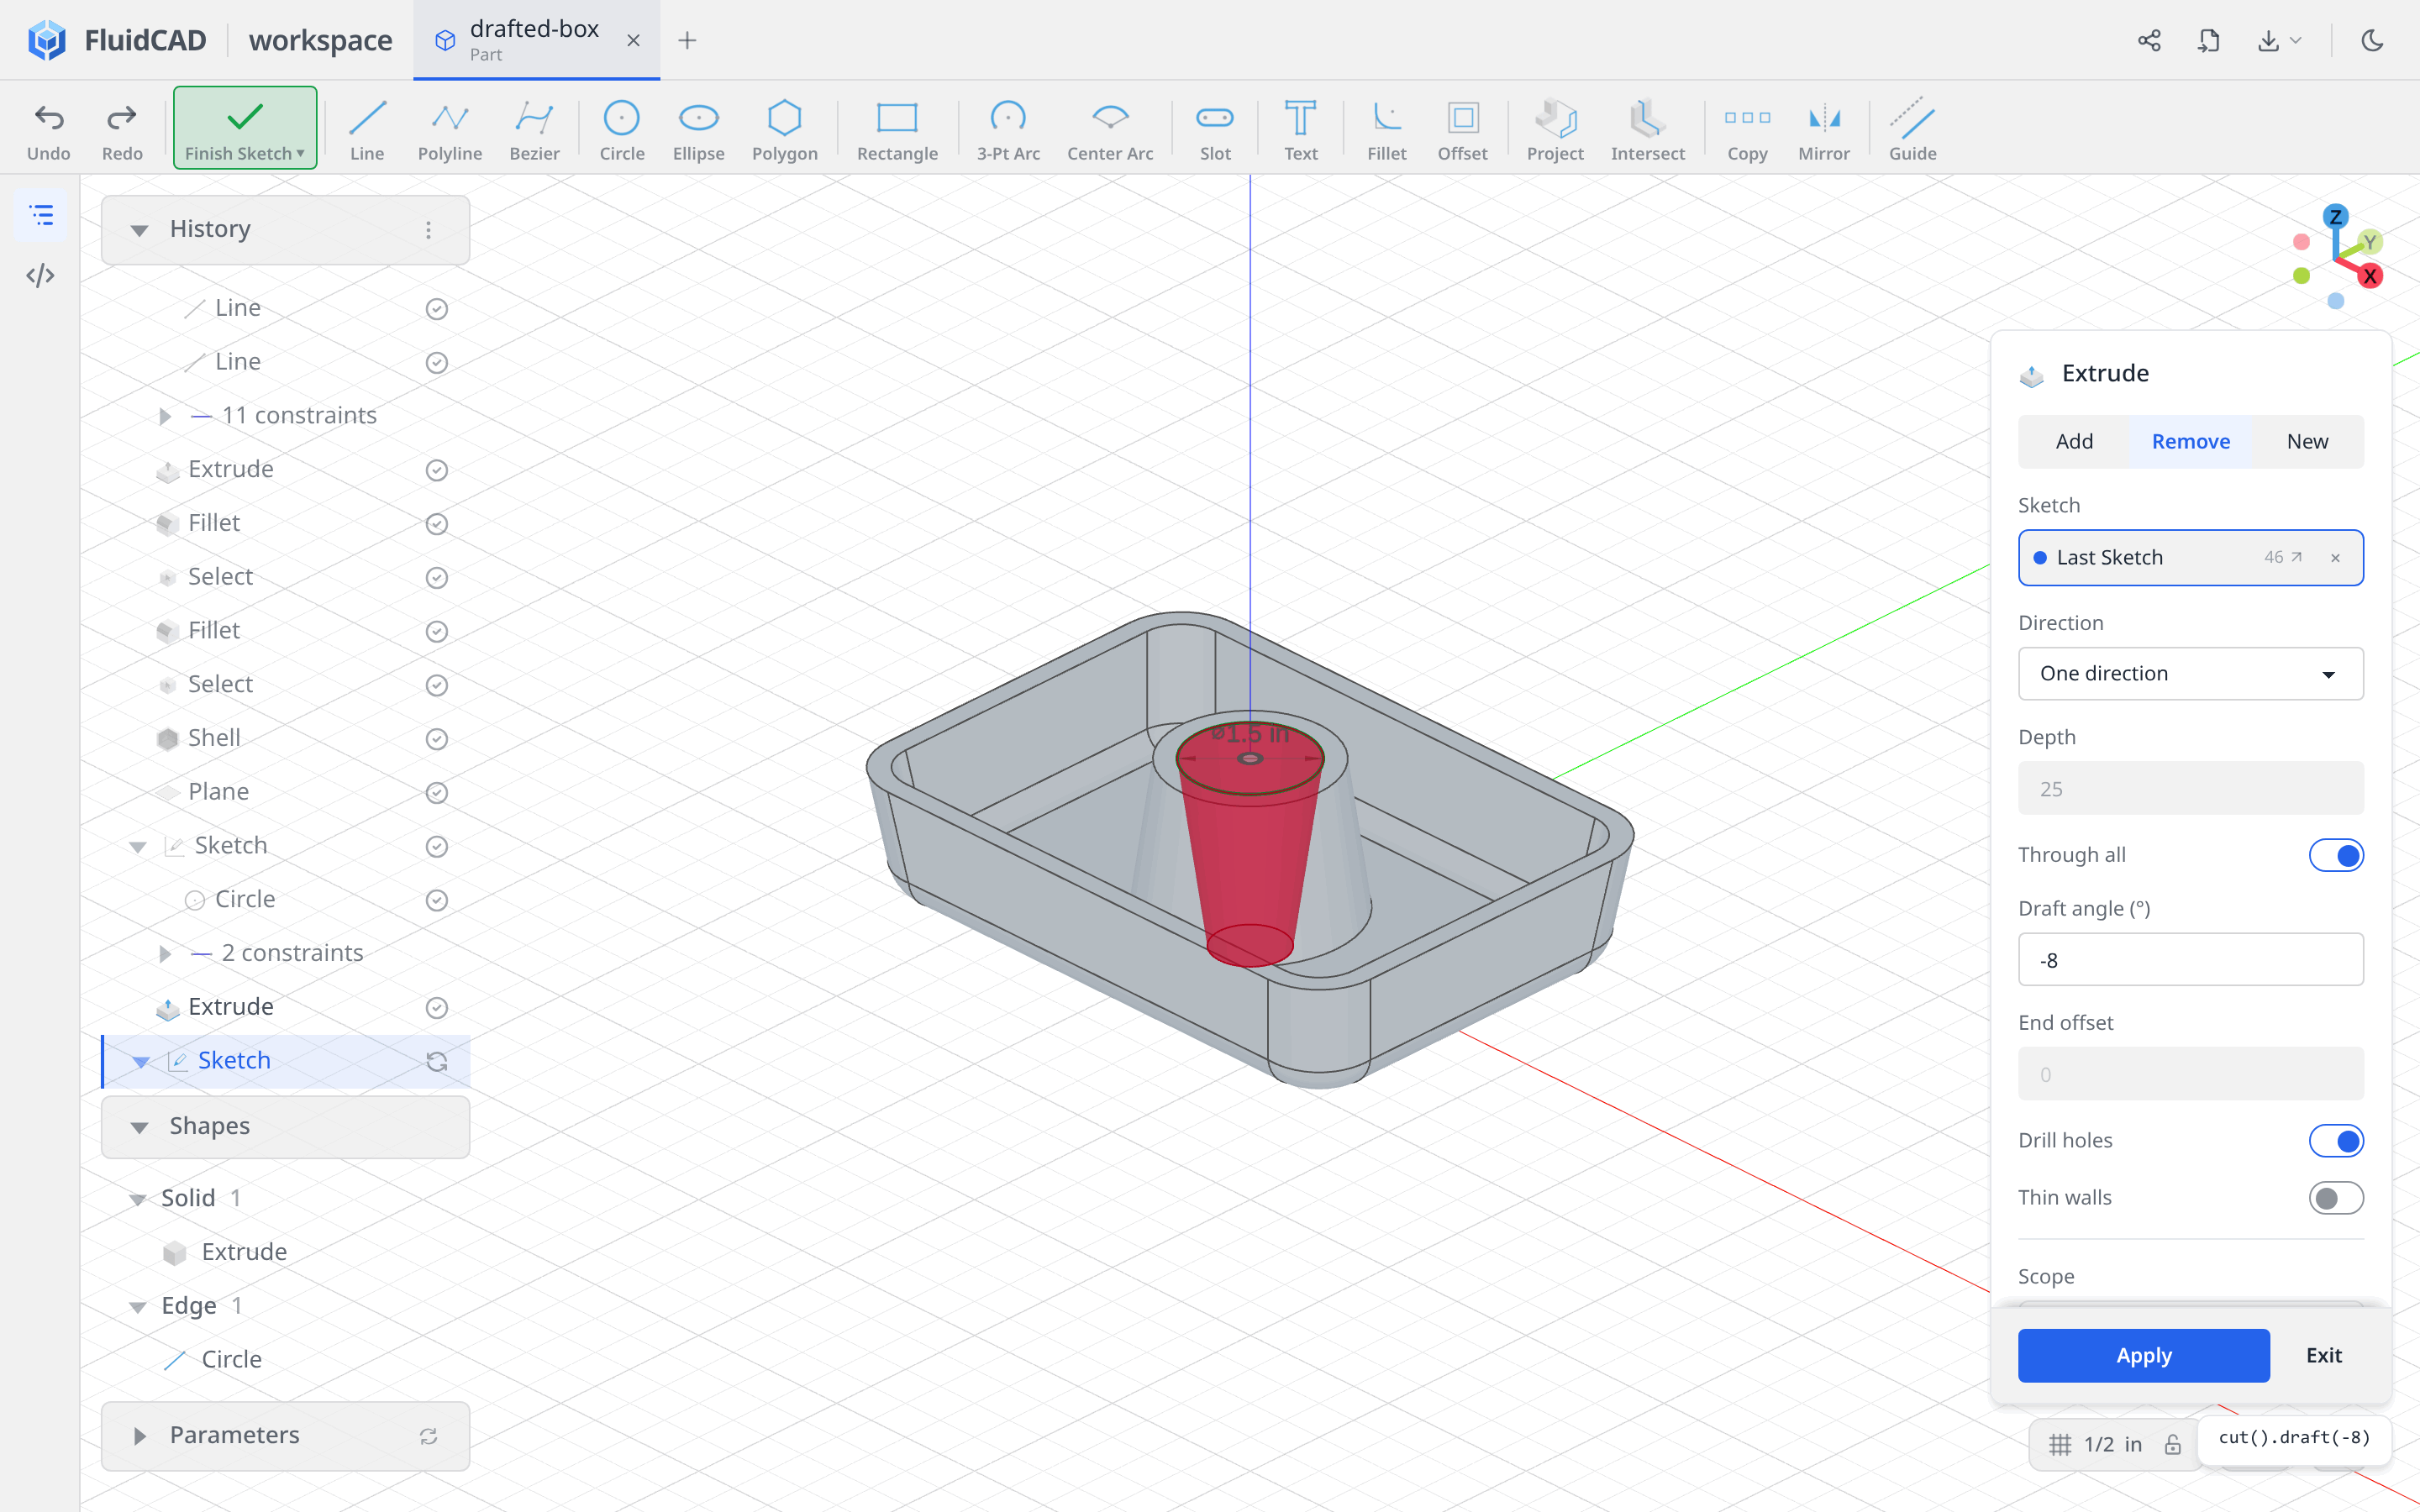Click the share icon in header
The width and height of the screenshot is (2420, 1512).
point(2149,40)
